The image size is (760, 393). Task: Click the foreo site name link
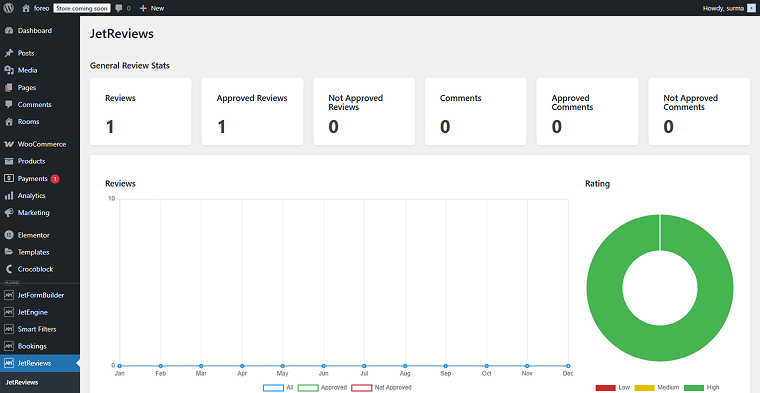pyautogui.click(x=42, y=8)
